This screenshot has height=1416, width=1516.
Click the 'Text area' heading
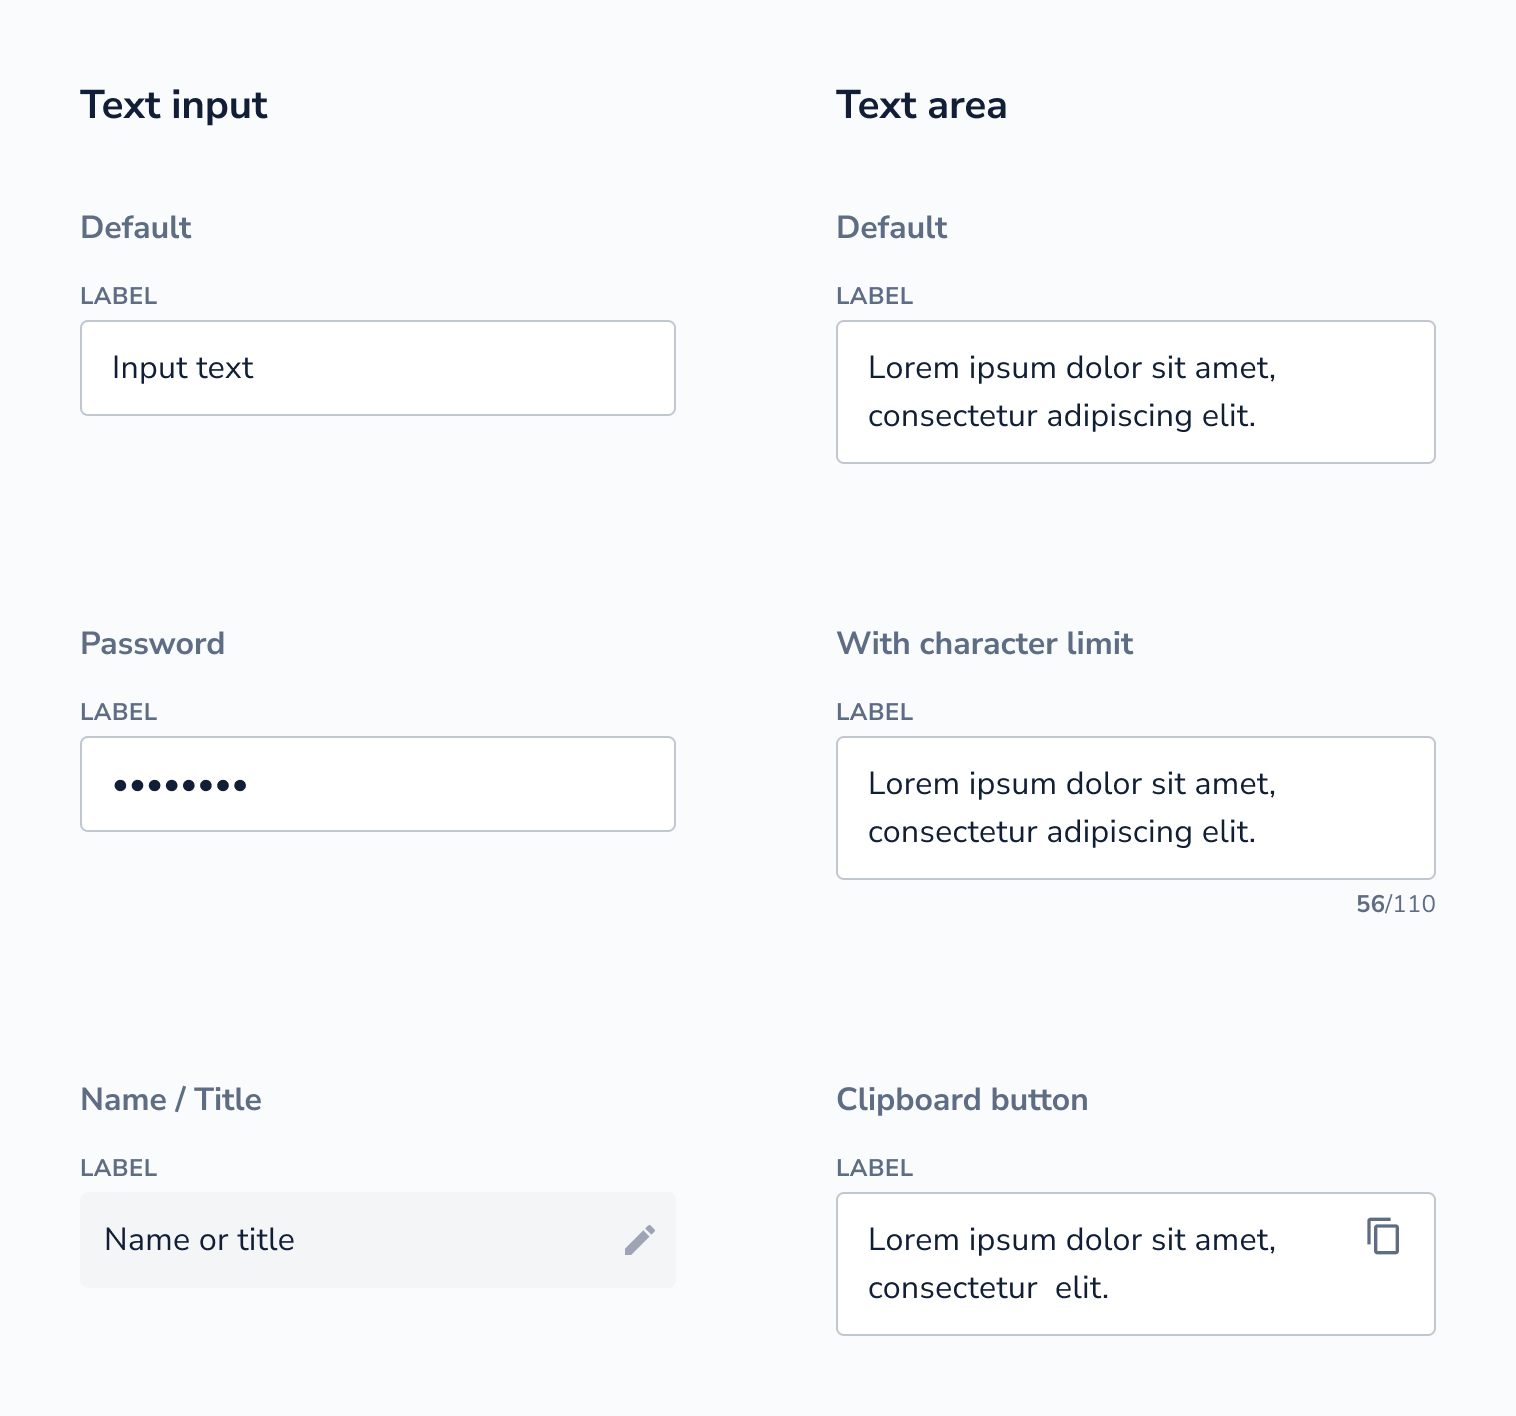921,105
